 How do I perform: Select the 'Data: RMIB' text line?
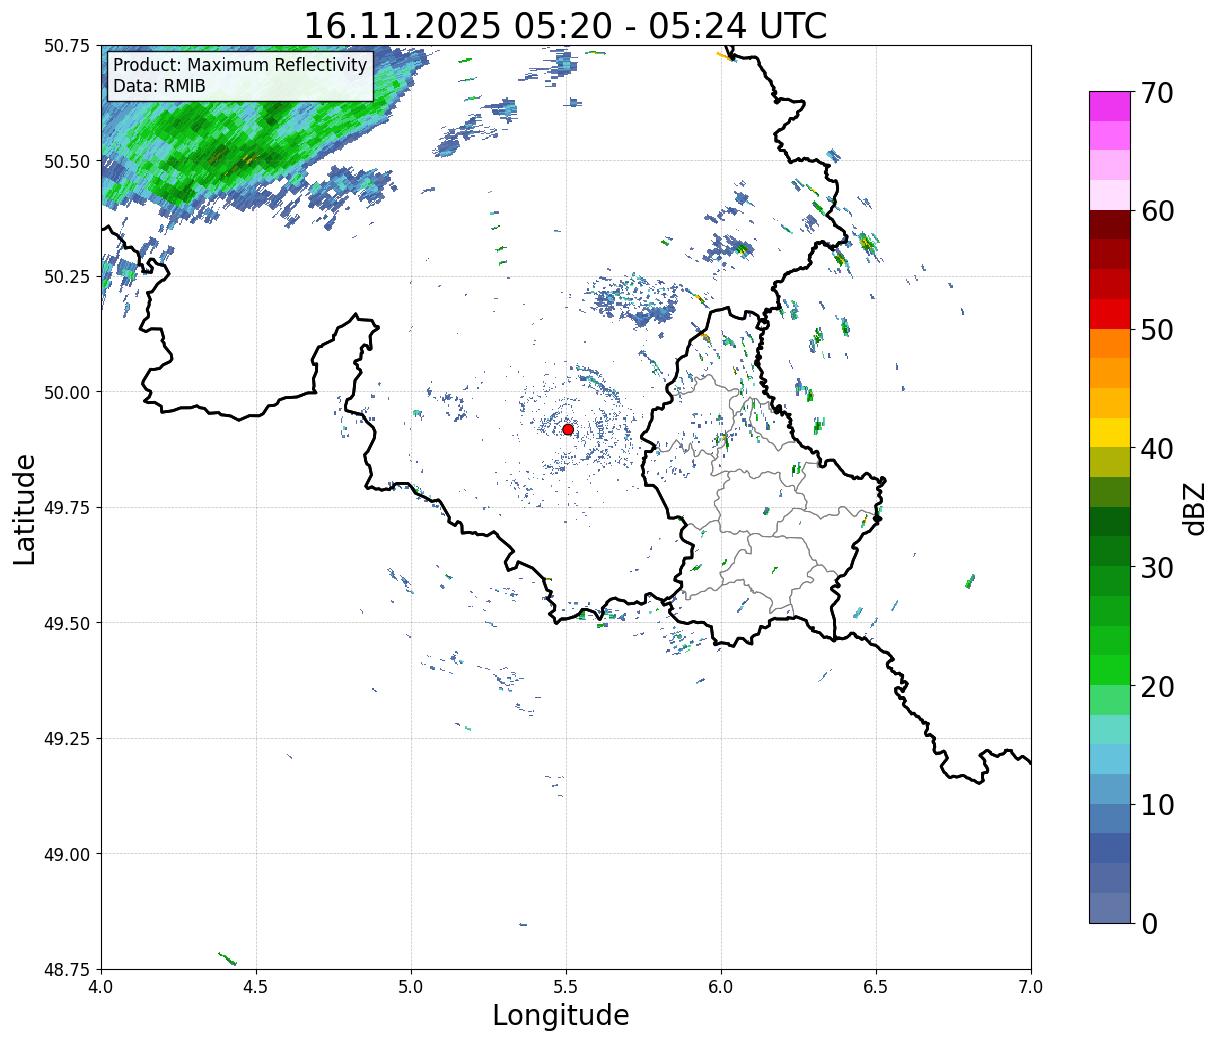pyautogui.click(x=159, y=86)
